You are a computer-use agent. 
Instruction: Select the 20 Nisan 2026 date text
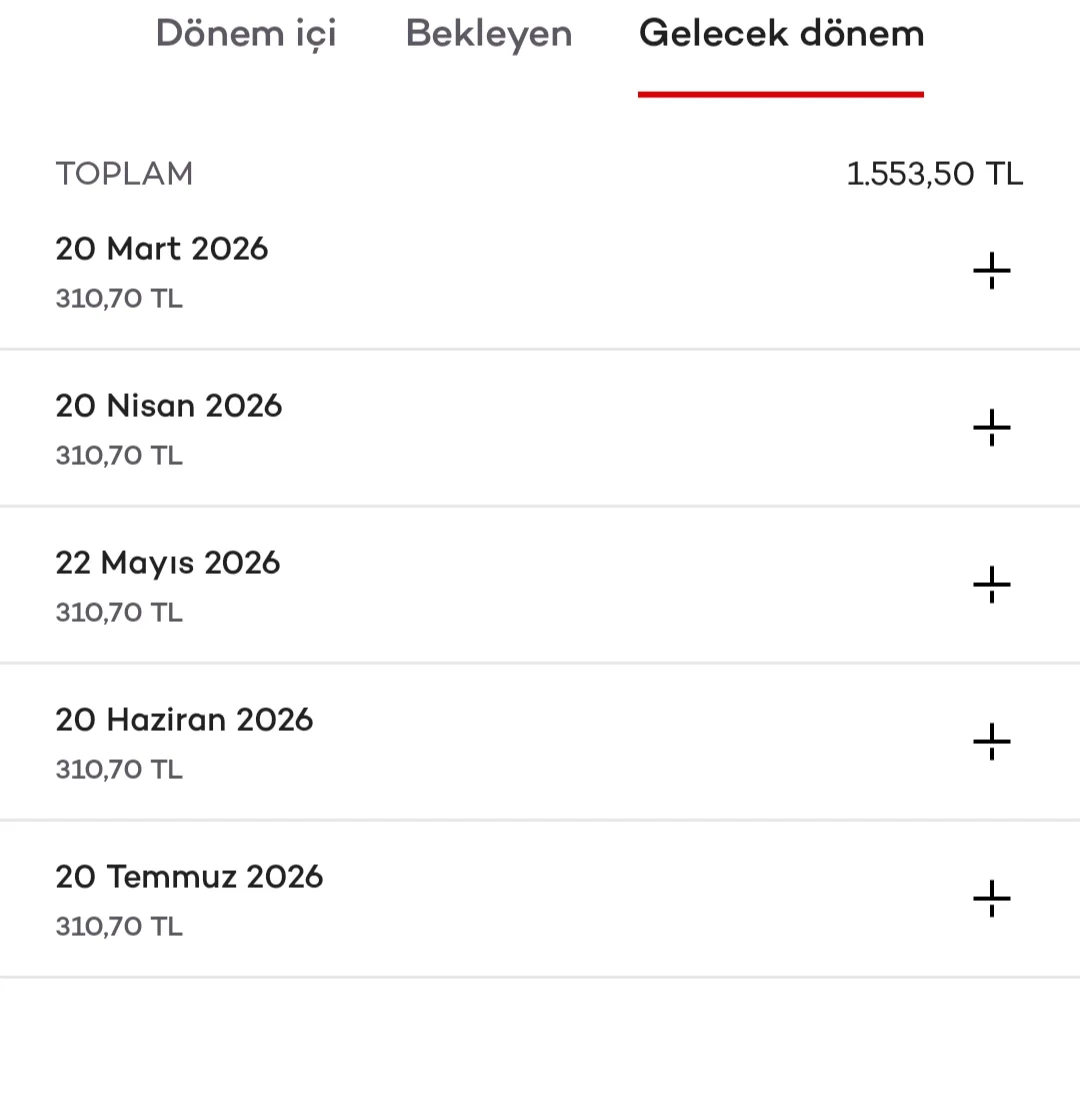point(169,406)
